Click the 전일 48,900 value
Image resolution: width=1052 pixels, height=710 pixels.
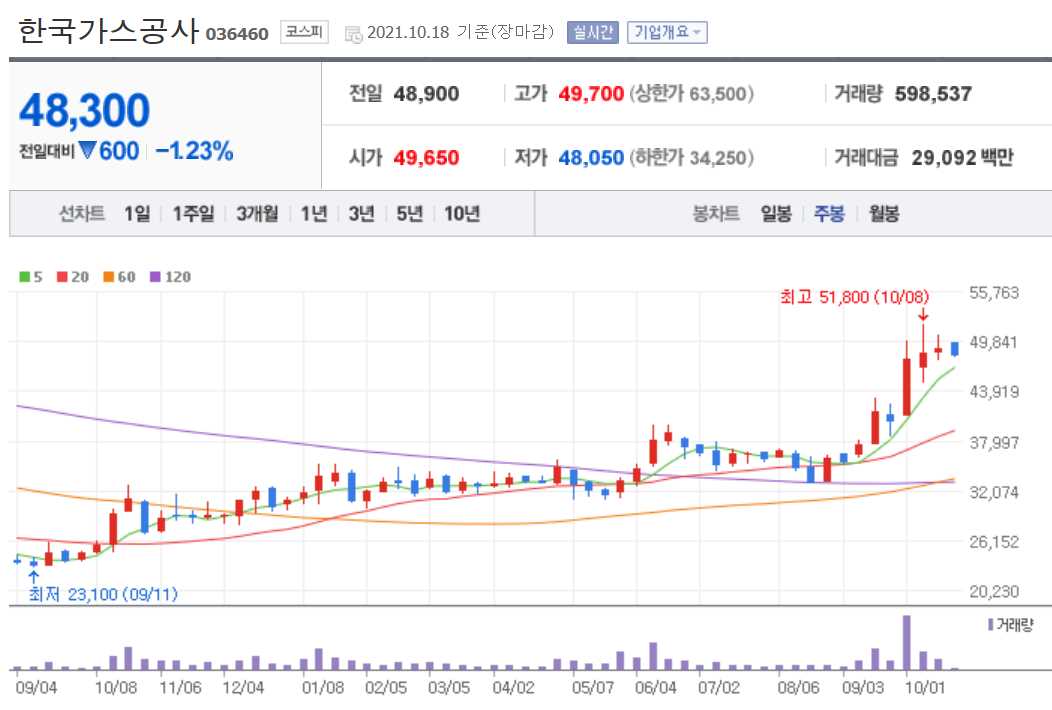(426, 93)
